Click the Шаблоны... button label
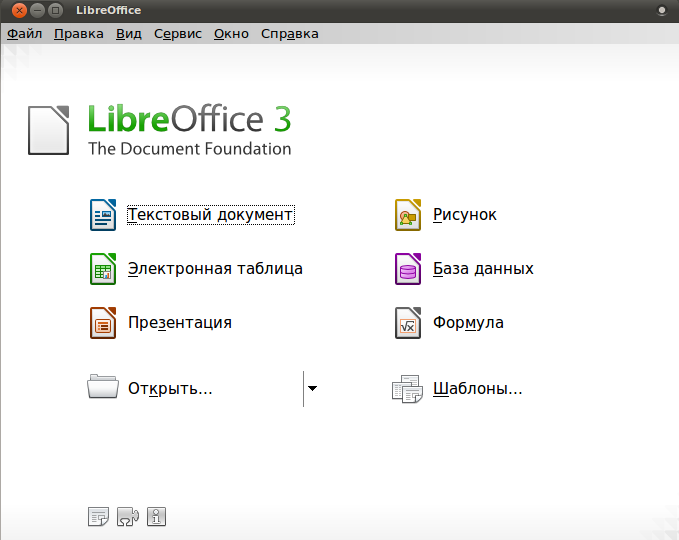 click(x=478, y=388)
